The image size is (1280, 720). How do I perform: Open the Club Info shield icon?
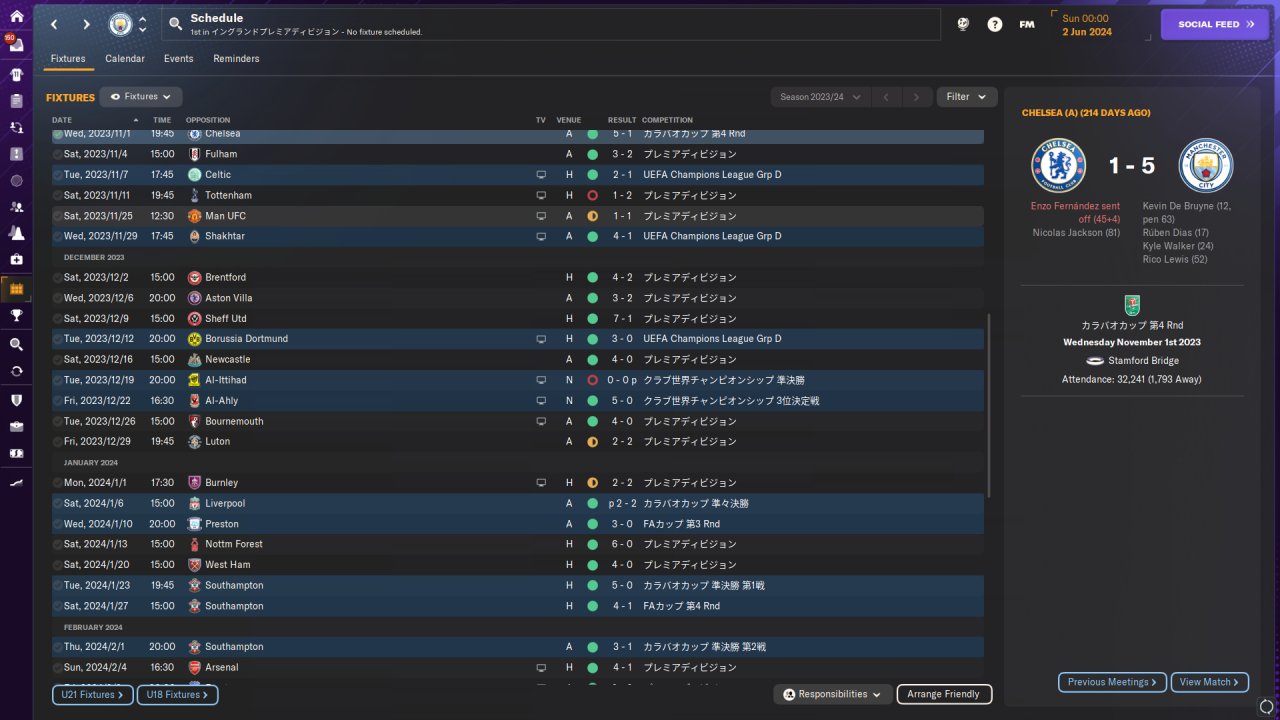(x=16, y=400)
